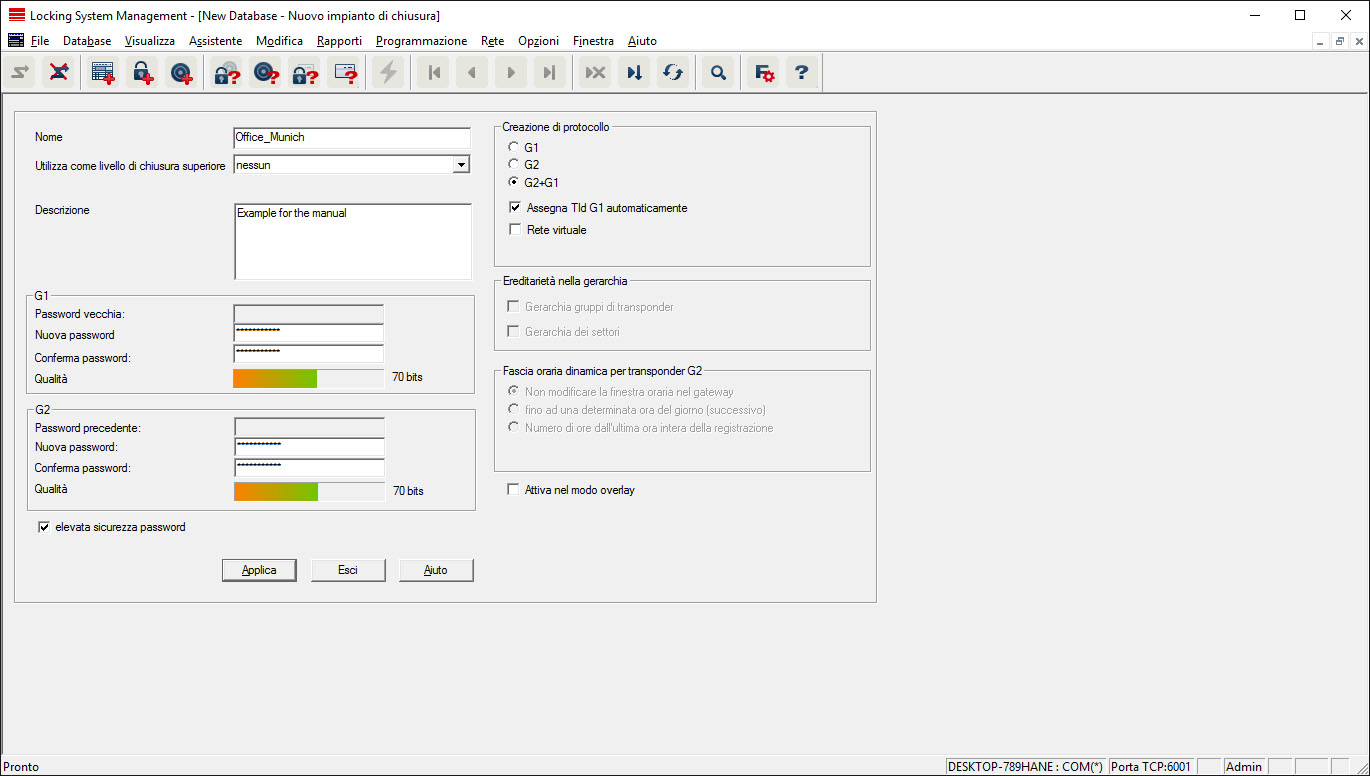Open the Assistente menu
This screenshot has height=776, width=1370.
[215, 41]
